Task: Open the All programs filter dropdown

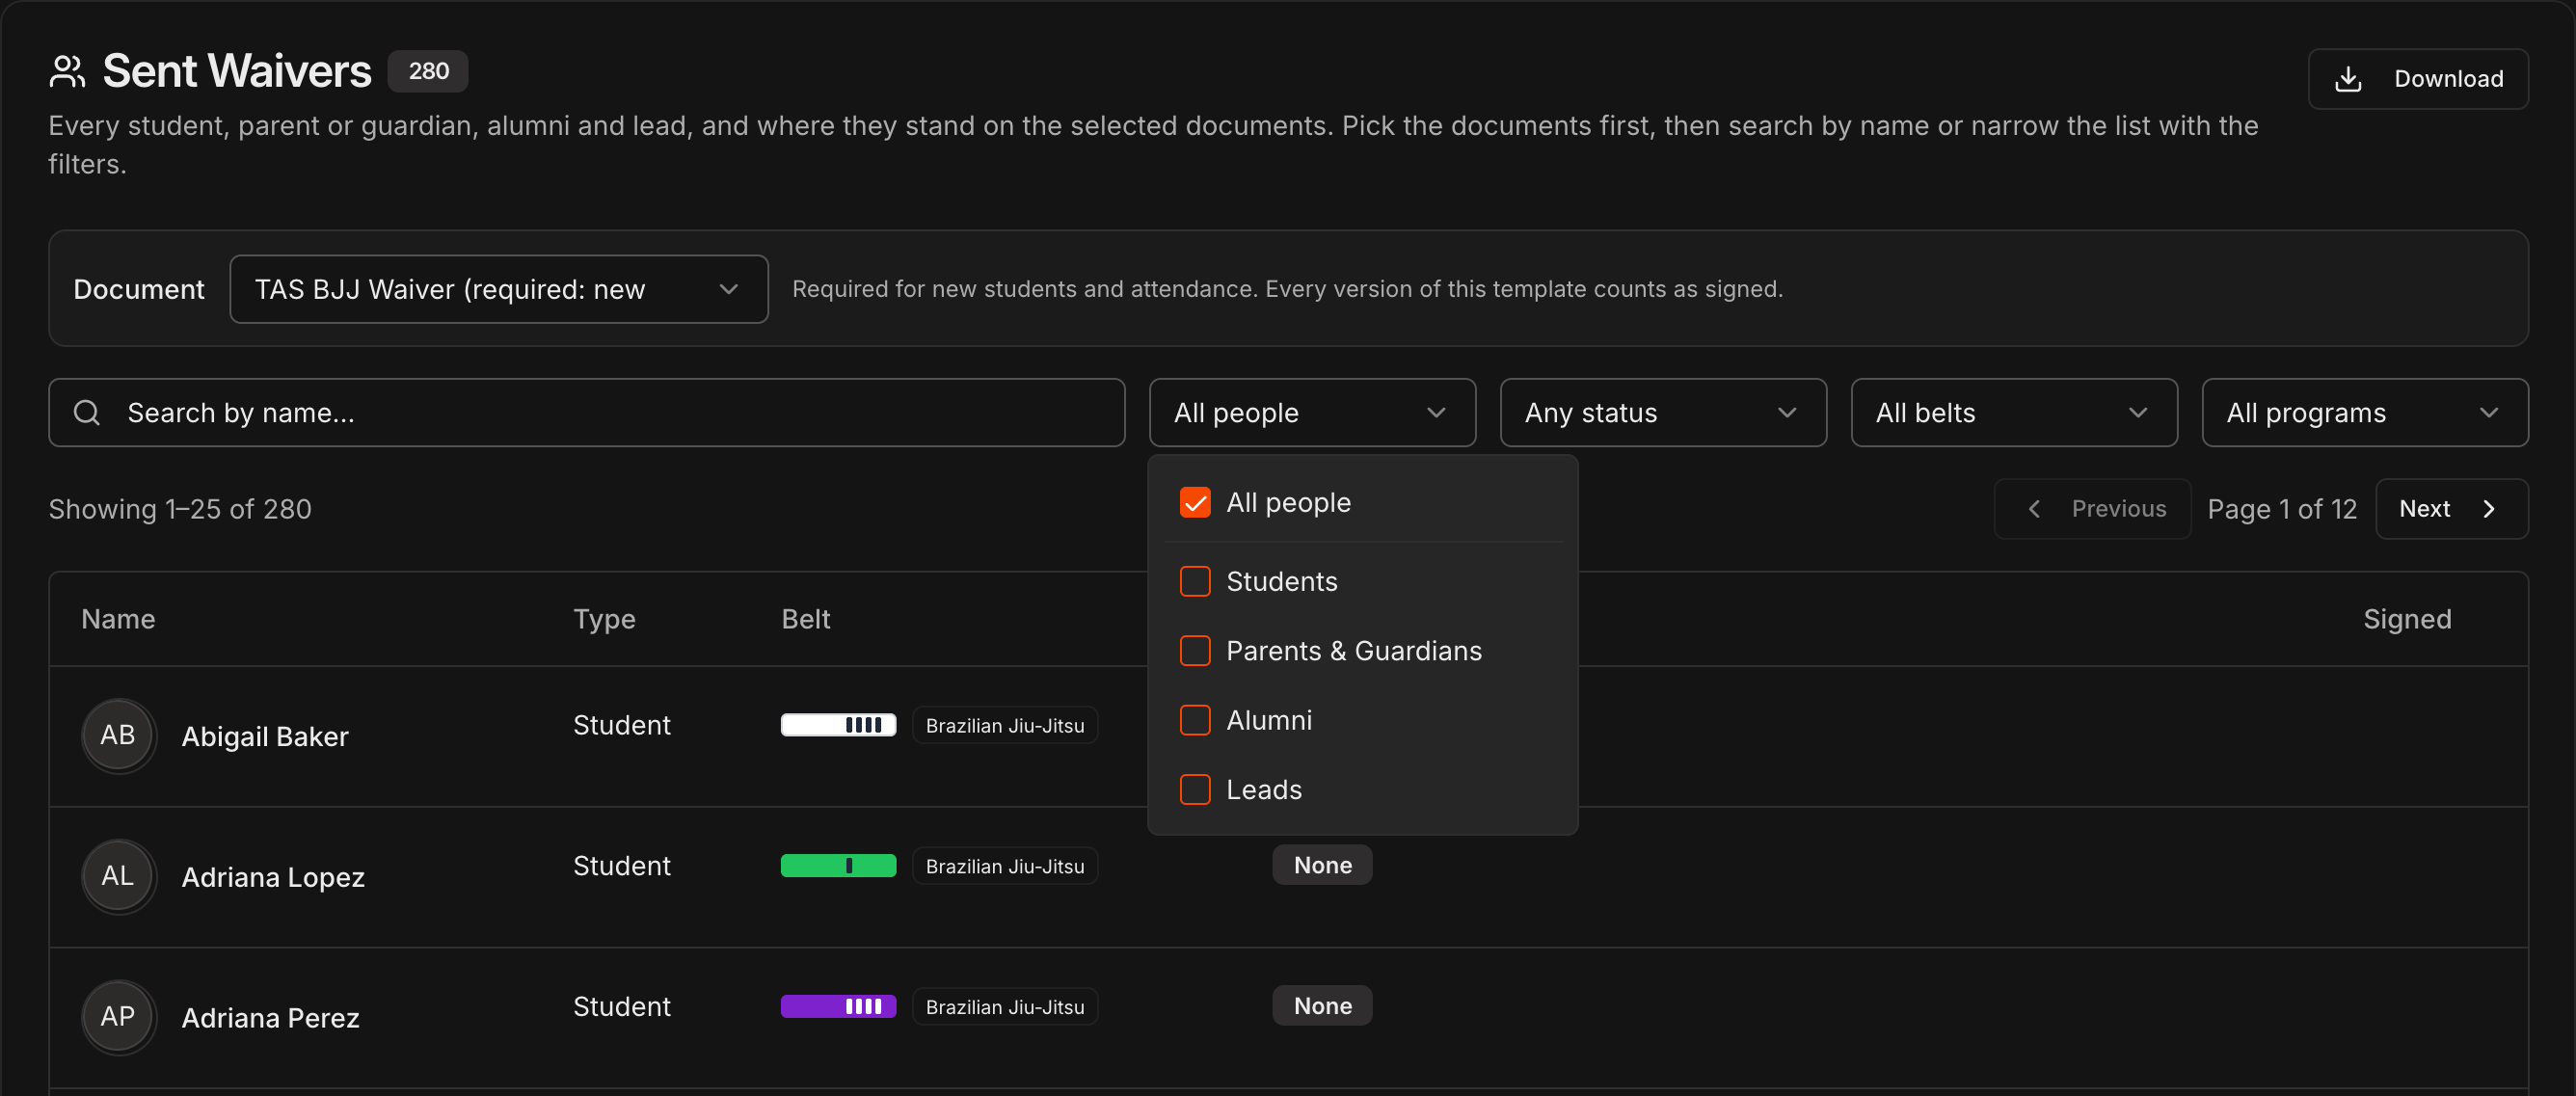Action: (2365, 412)
